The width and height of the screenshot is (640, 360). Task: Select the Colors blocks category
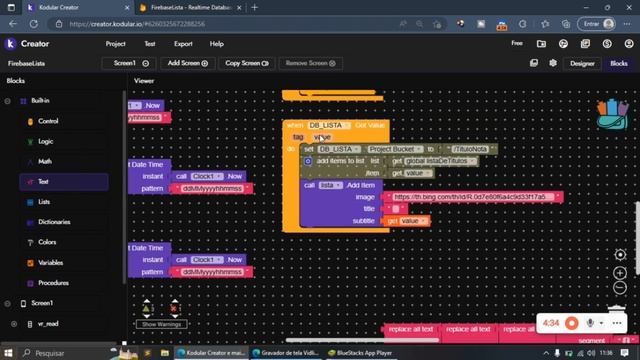[64, 242]
